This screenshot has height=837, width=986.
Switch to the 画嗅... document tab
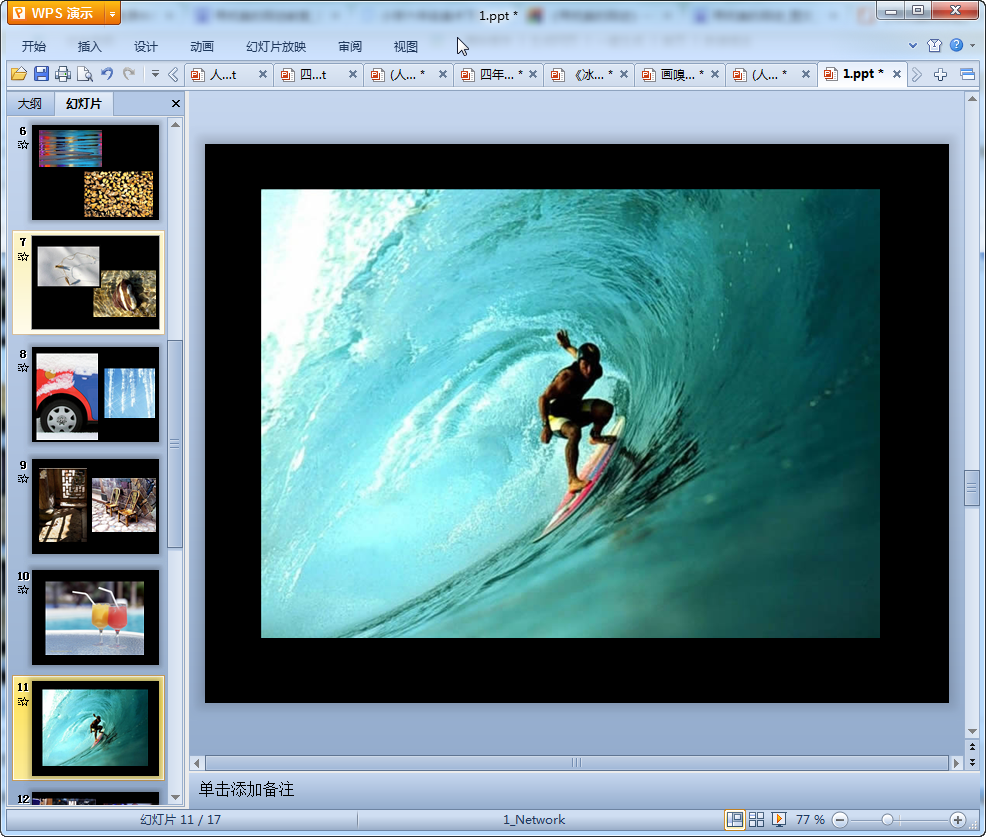(682, 74)
